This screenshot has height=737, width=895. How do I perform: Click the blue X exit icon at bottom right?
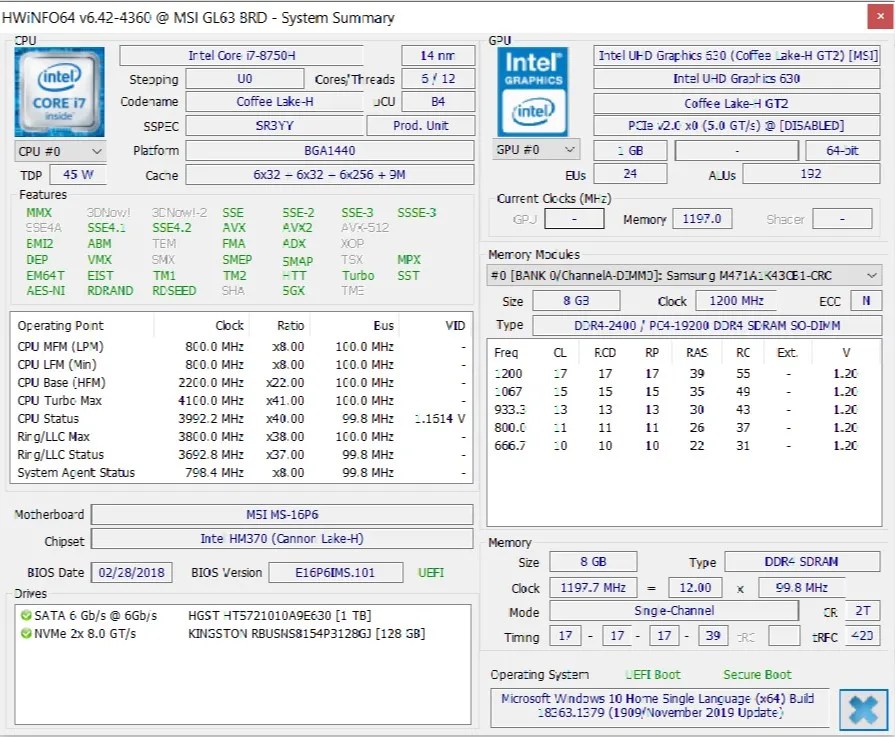point(864,709)
